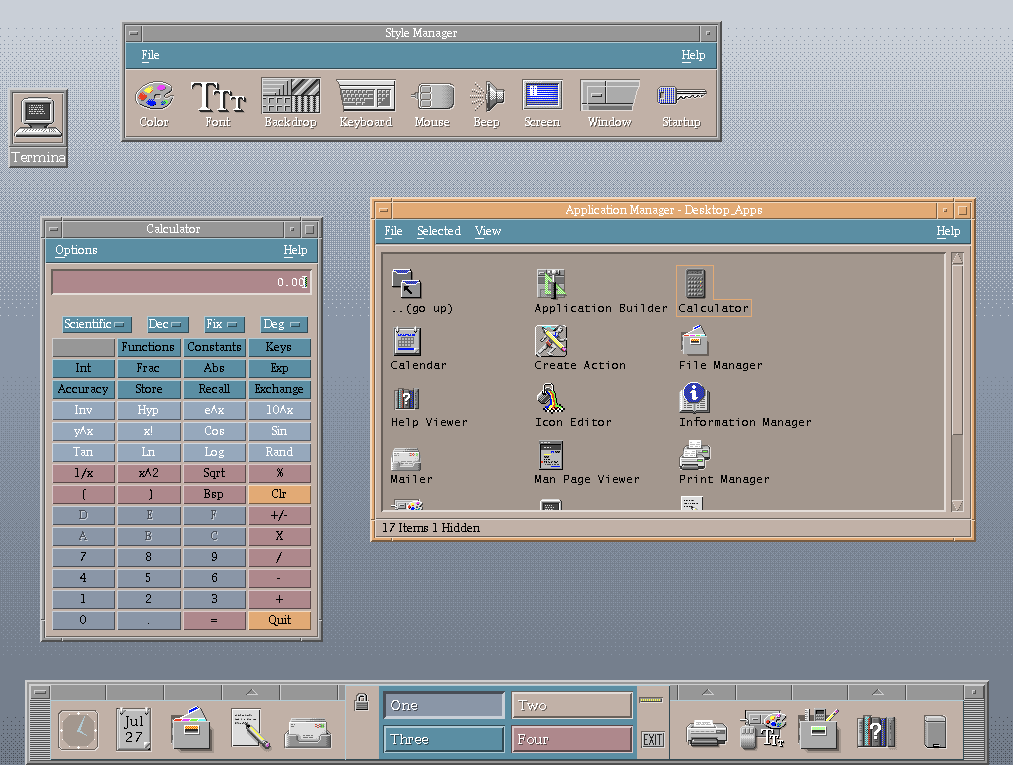The height and width of the screenshot is (765, 1013).
Task: Open the Backdrop icon in Style Manager
Action: 290,97
